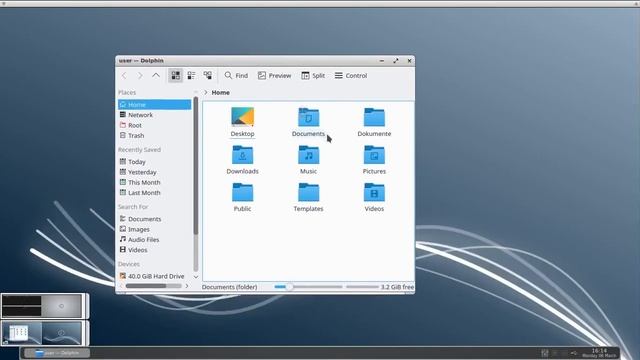640x360 pixels.
Task: Click Home in the breadcrumb bar
Action: click(x=220, y=93)
